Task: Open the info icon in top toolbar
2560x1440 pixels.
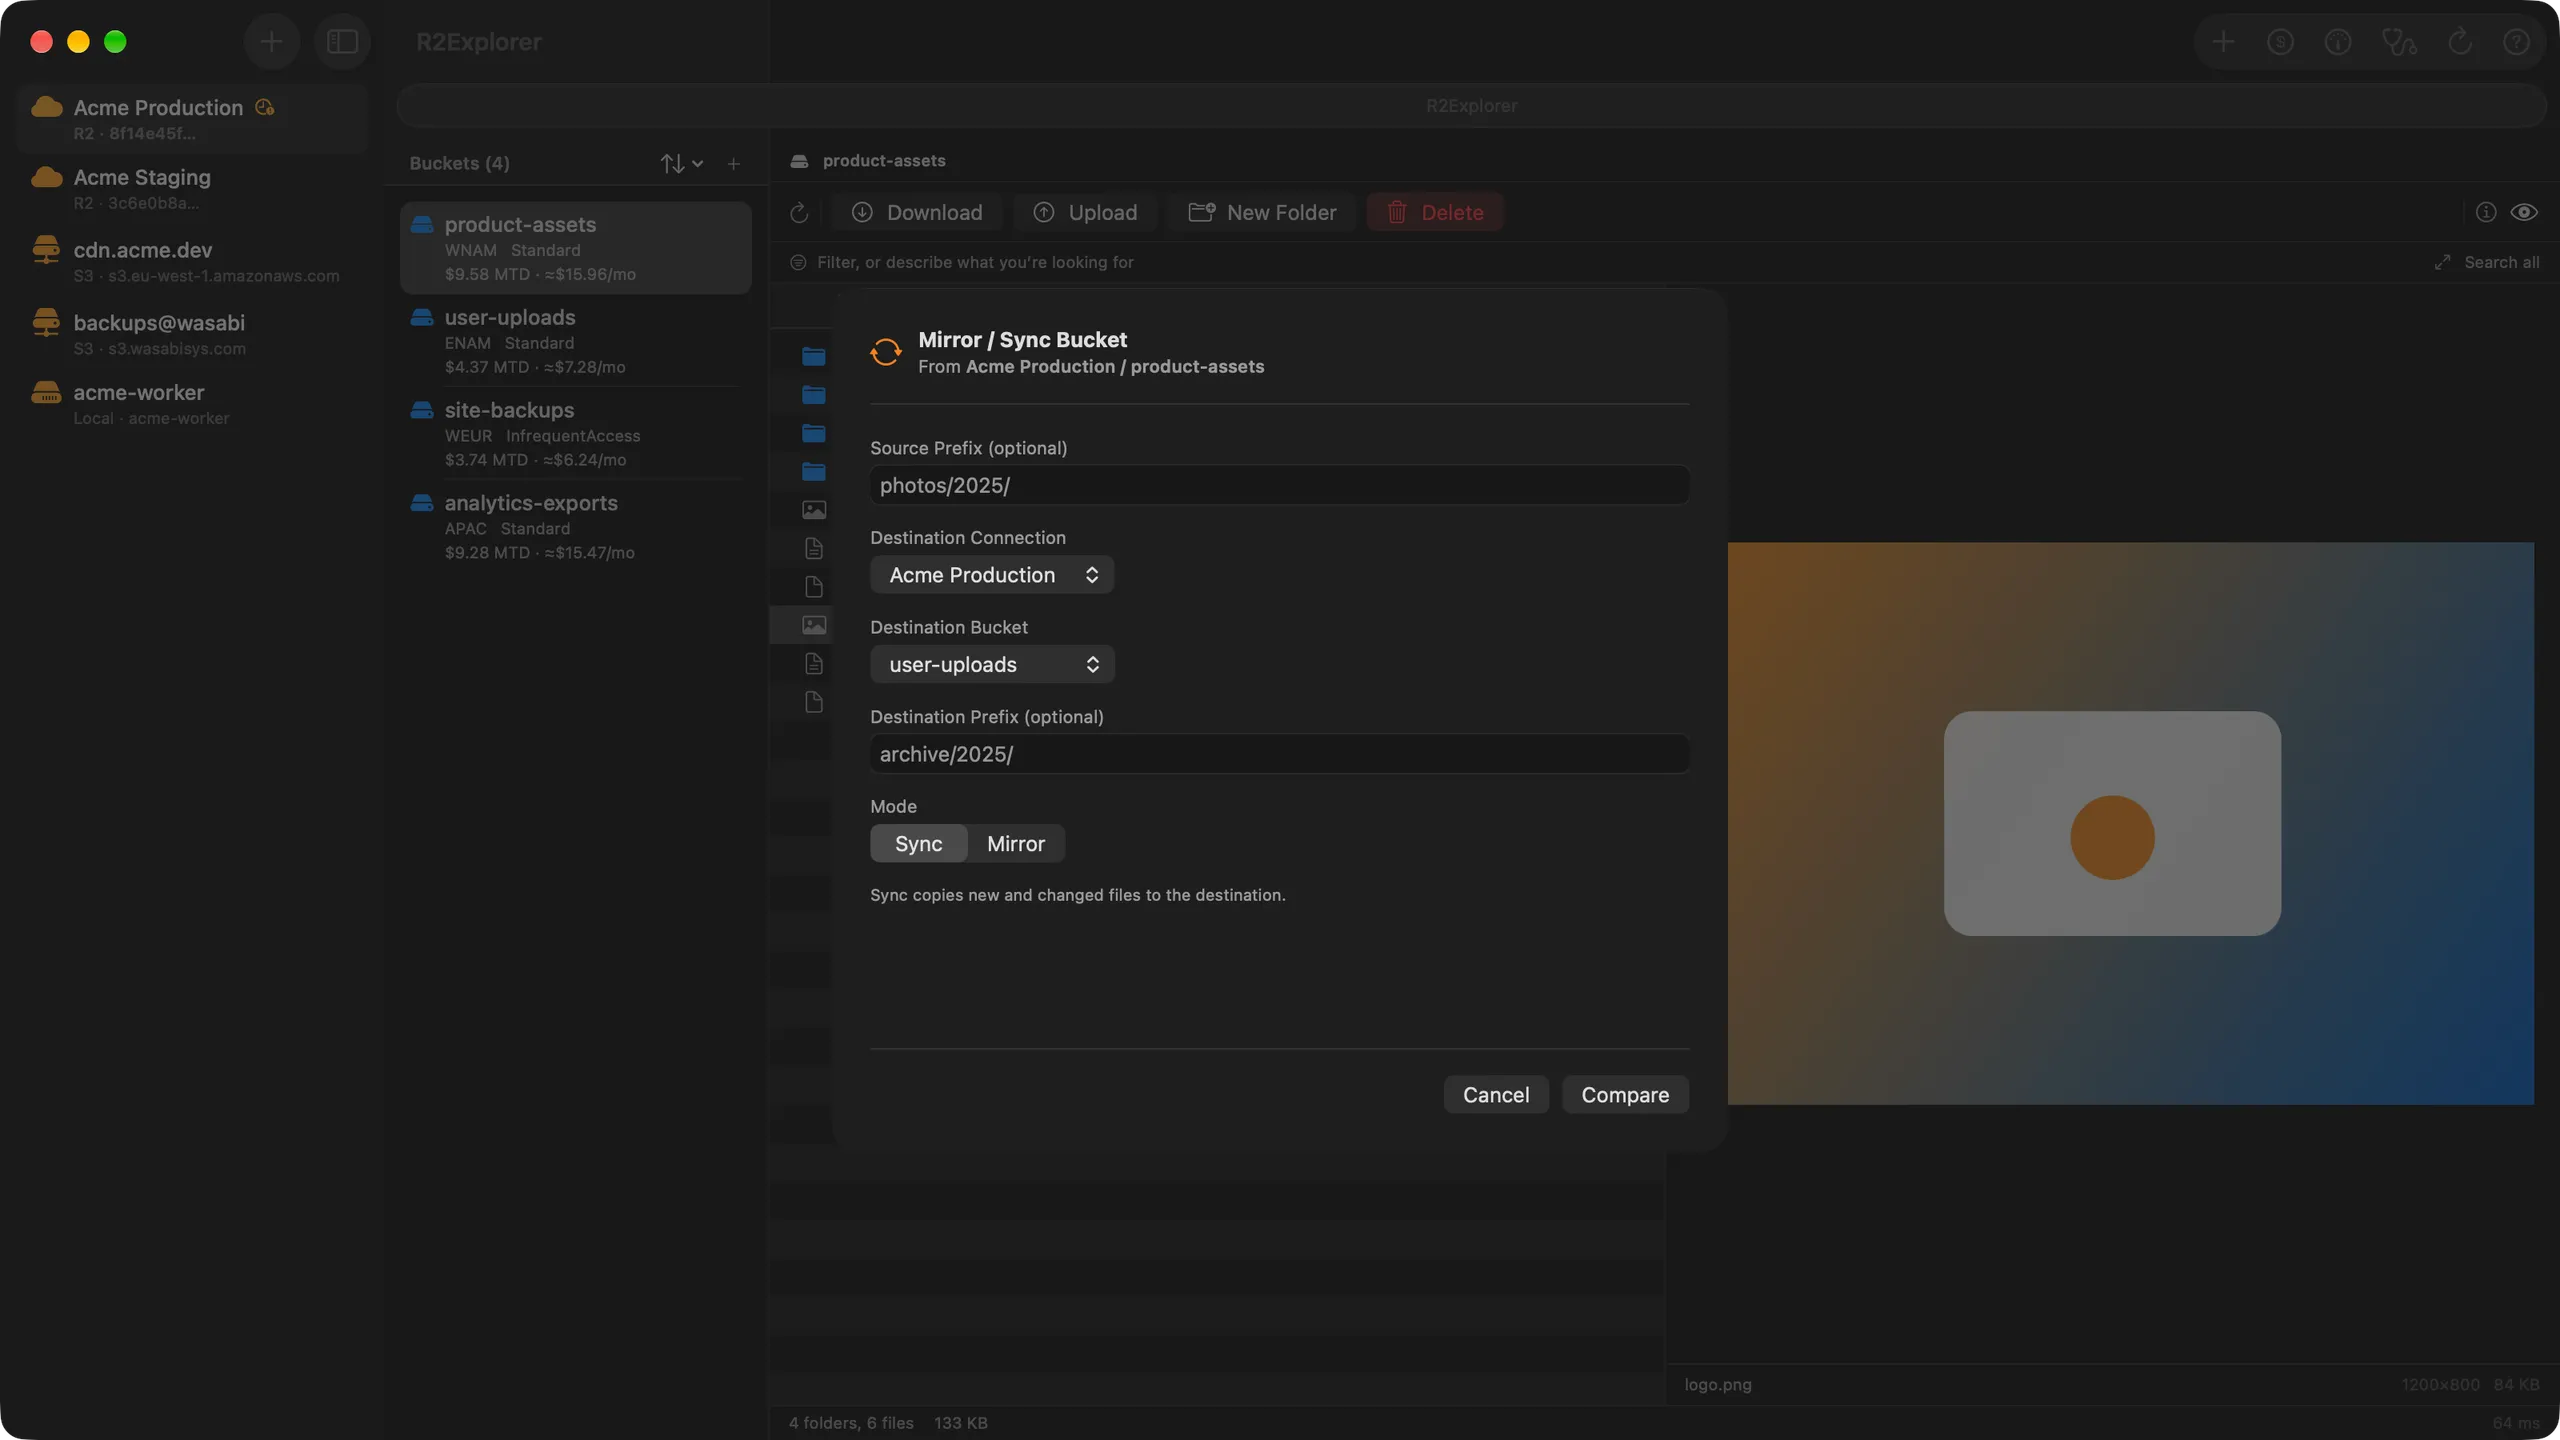Action: (2338, 42)
